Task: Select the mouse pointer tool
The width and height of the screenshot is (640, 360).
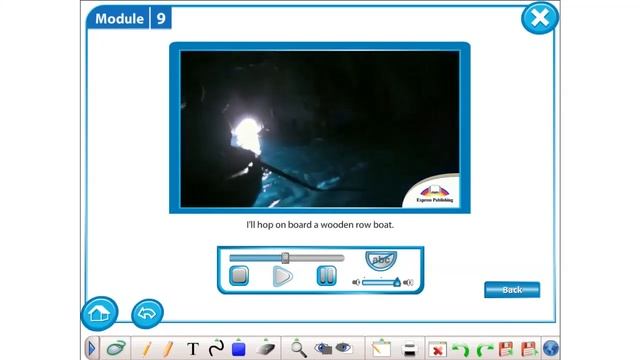Action: click(x=116, y=348)
